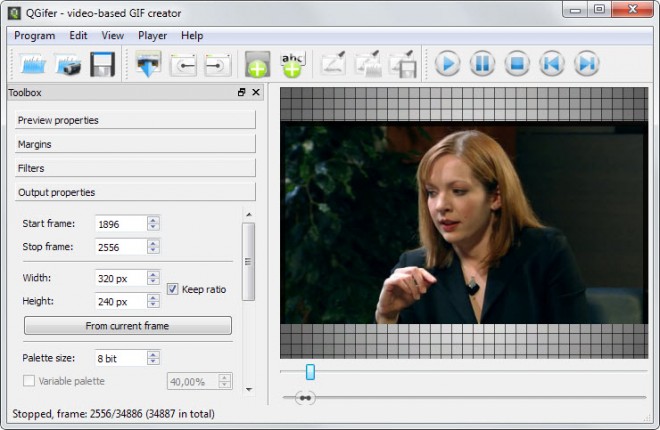Viewport: 660px width, 430px height.
Task: Decrease Palette size with down arrow
Action: 153,361
